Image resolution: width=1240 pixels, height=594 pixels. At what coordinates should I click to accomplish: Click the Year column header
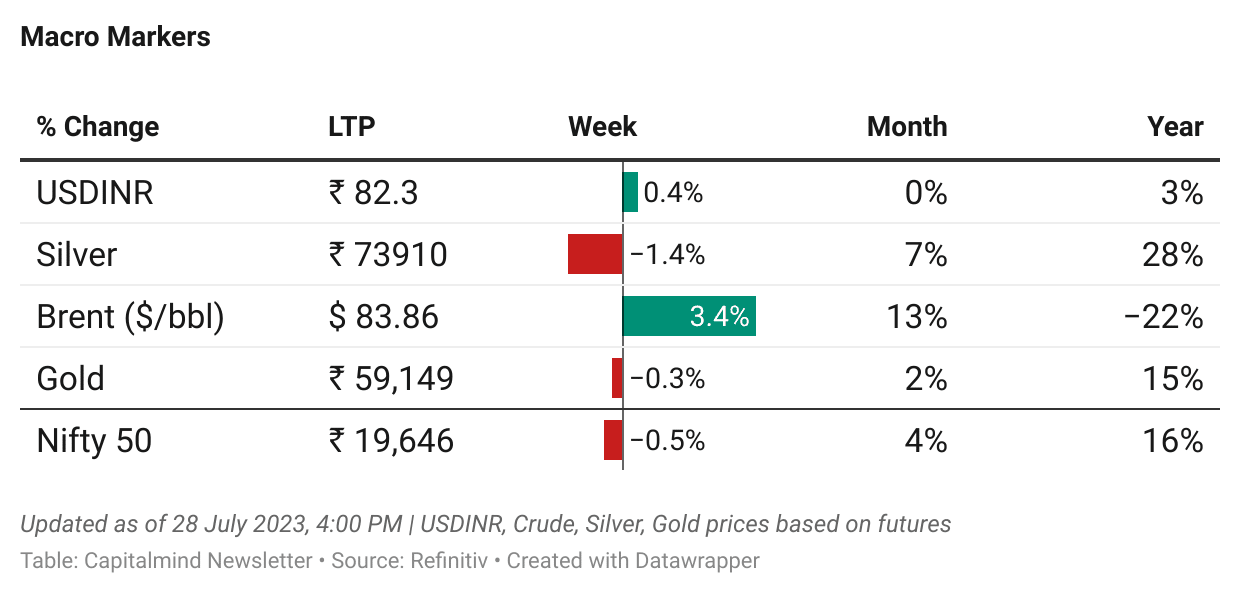point(1175,127)
